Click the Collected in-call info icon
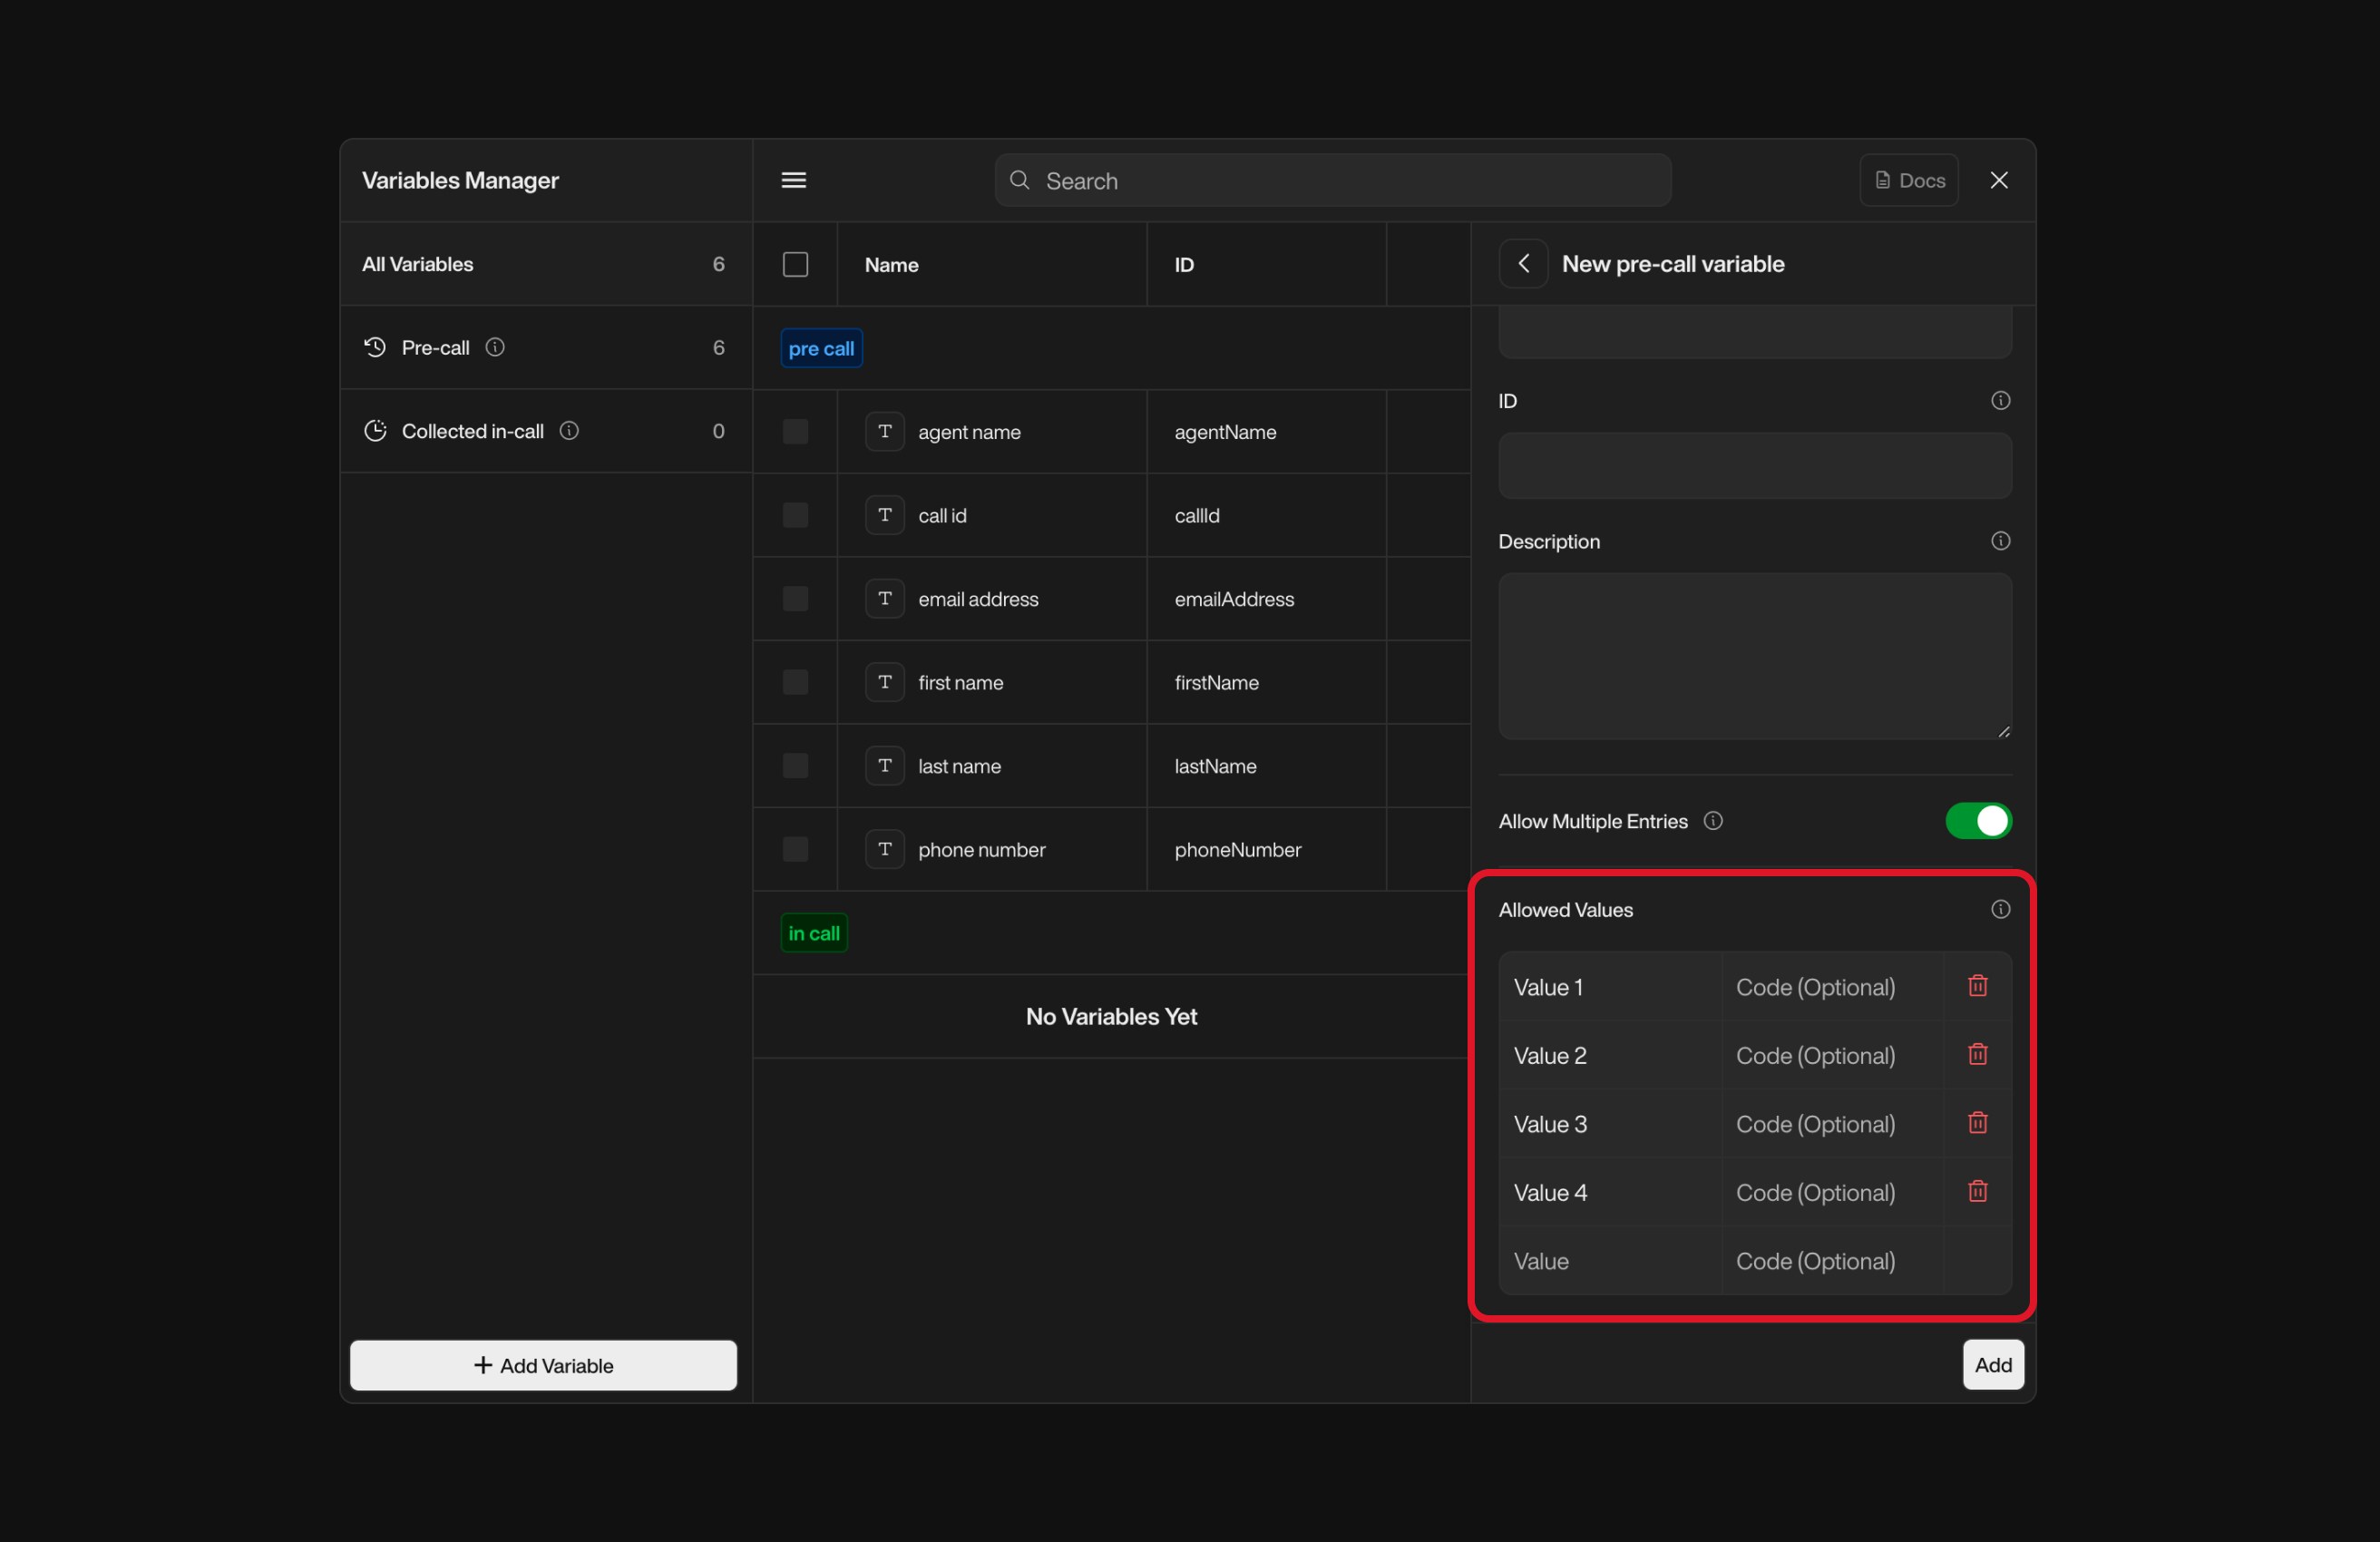 point(569,431)
